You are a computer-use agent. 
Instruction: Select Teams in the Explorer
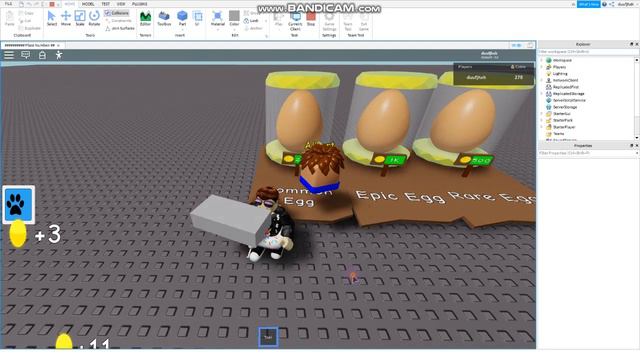click(555, 133)
